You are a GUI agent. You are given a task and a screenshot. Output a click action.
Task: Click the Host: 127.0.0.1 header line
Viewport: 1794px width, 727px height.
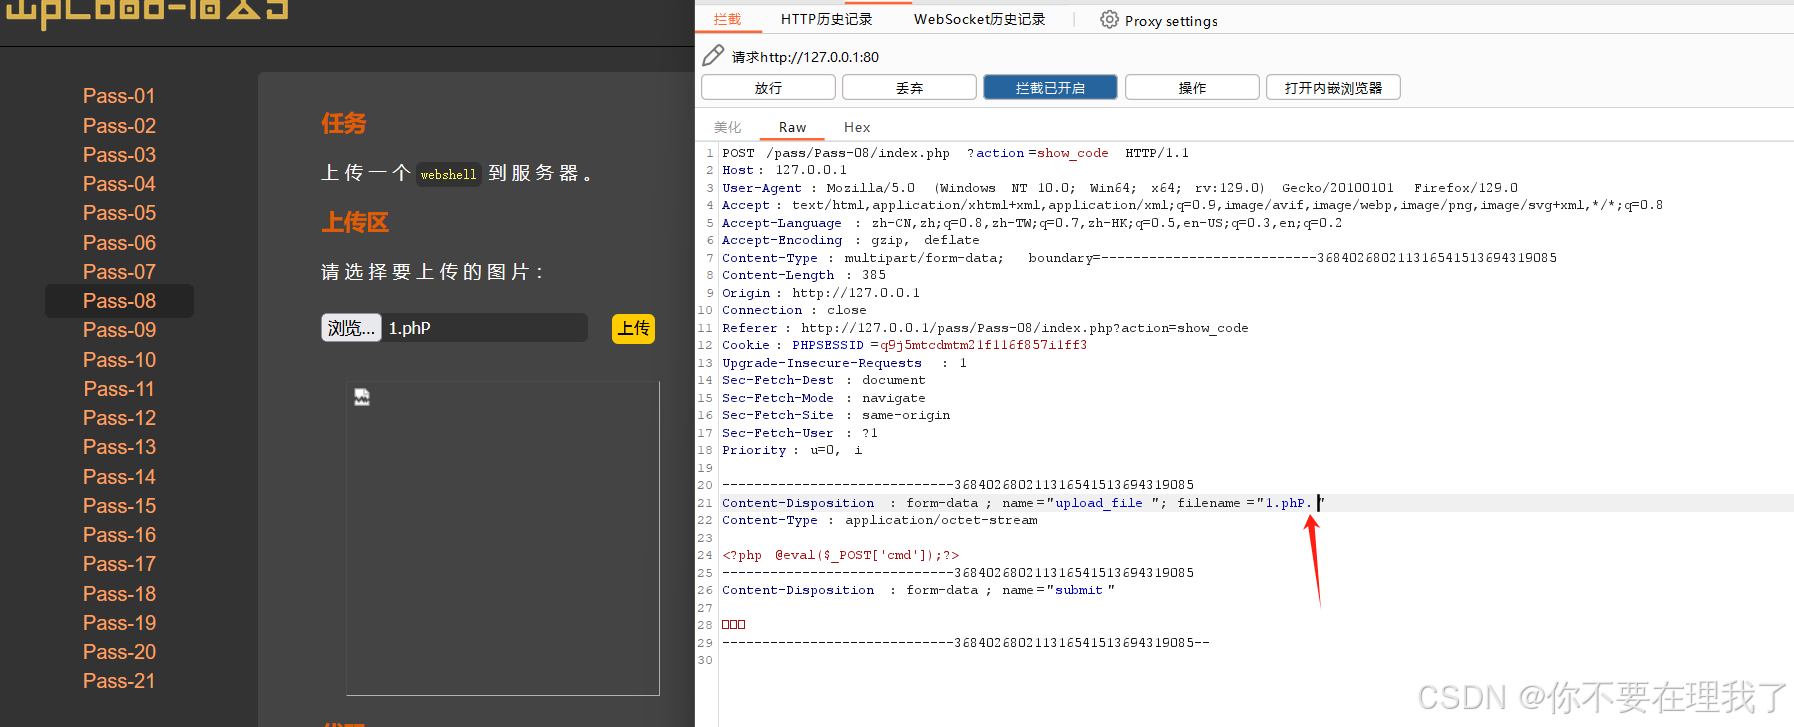784,170
